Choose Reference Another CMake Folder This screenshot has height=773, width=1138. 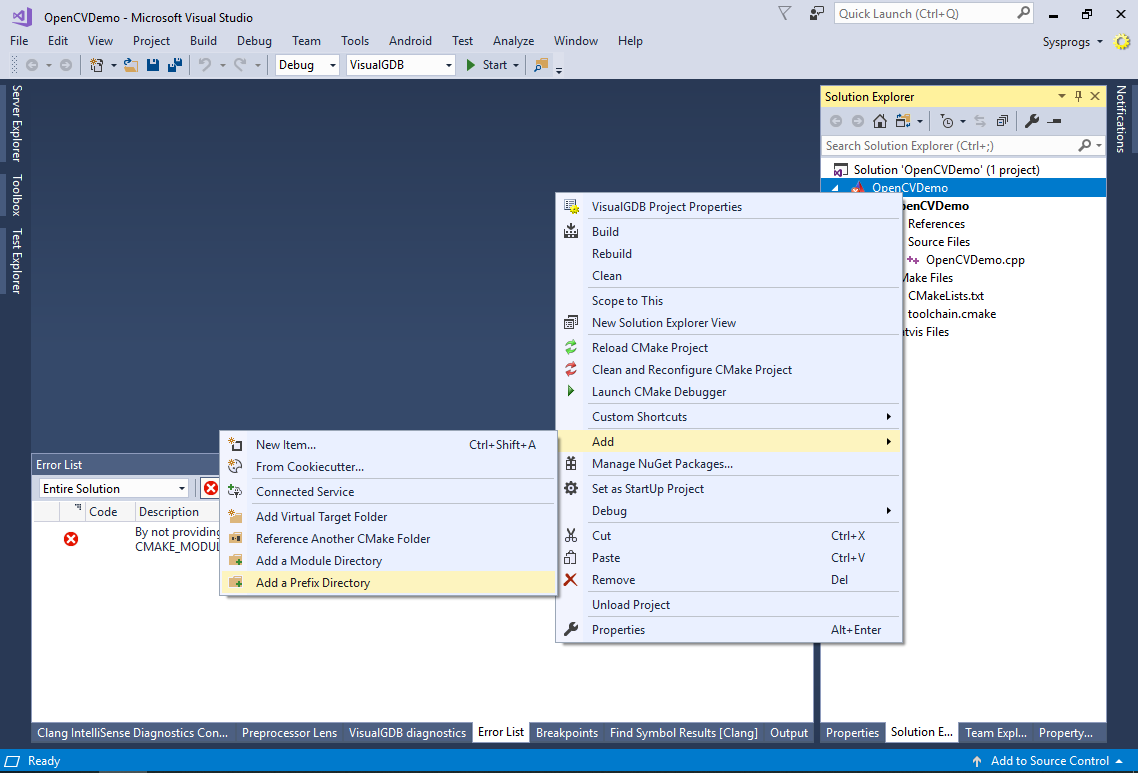(x=388, y=539)
